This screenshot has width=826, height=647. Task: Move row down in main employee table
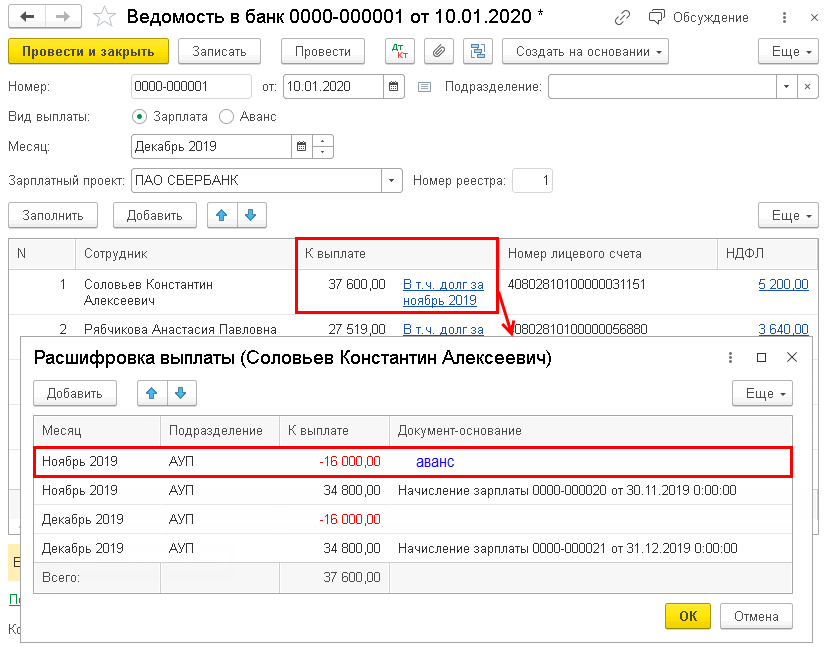251,215
